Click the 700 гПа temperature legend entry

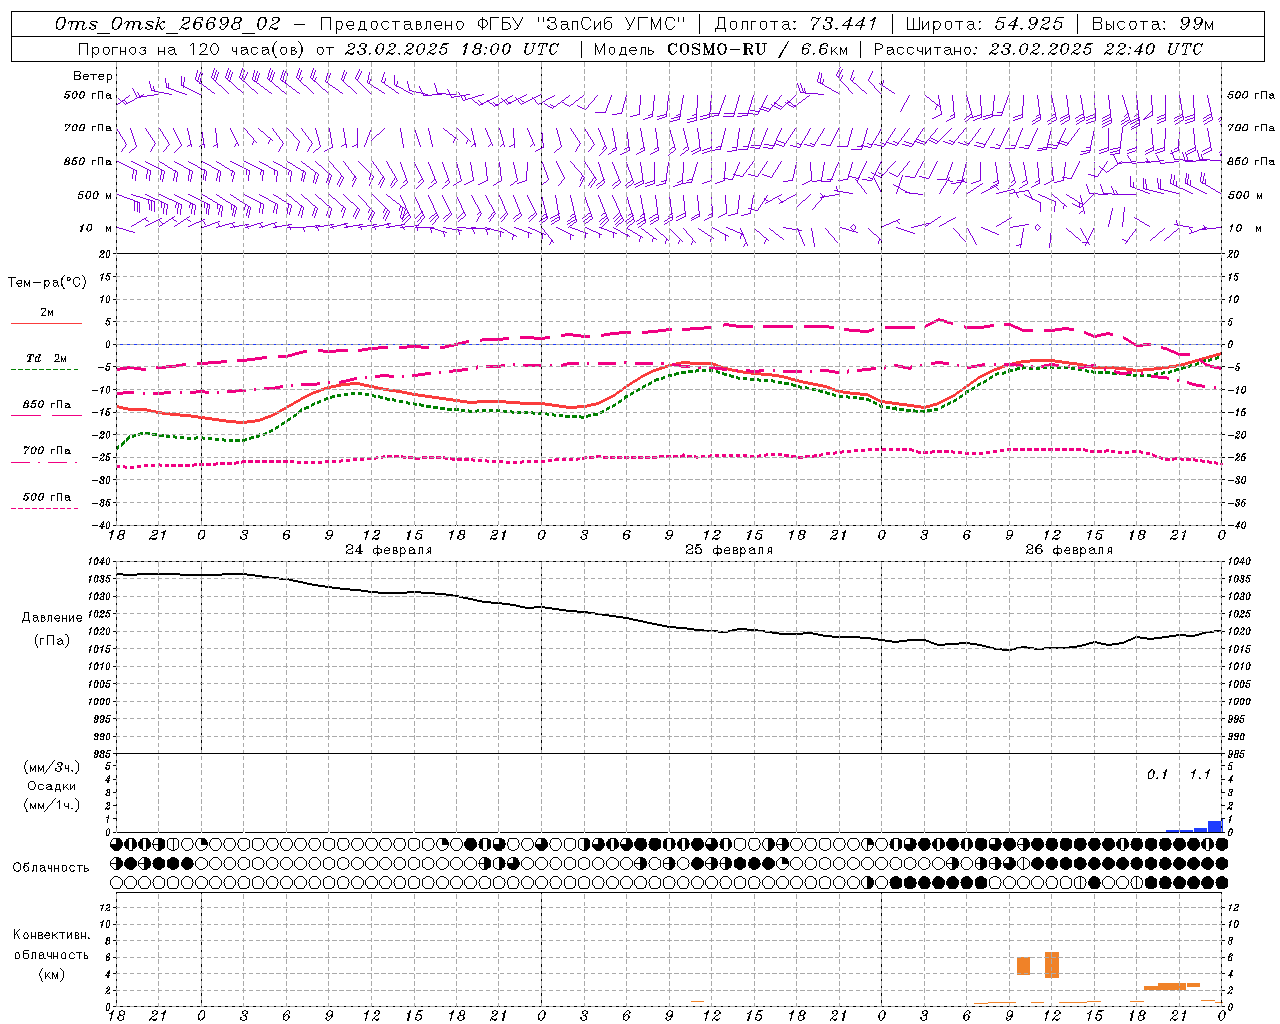(46, 455)
